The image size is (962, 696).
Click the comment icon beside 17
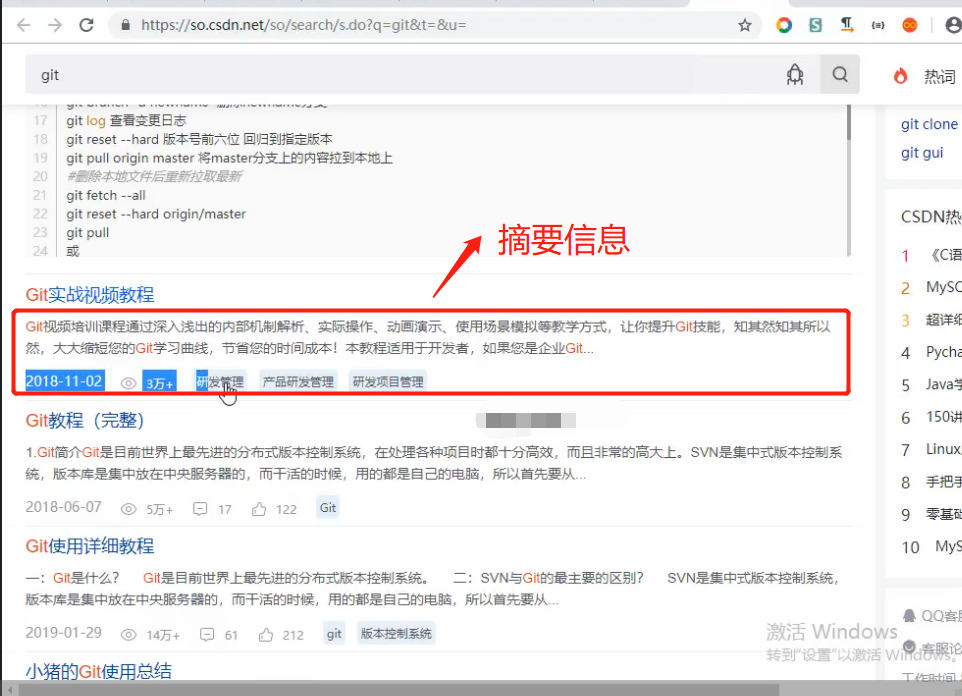tap(200, 509)
